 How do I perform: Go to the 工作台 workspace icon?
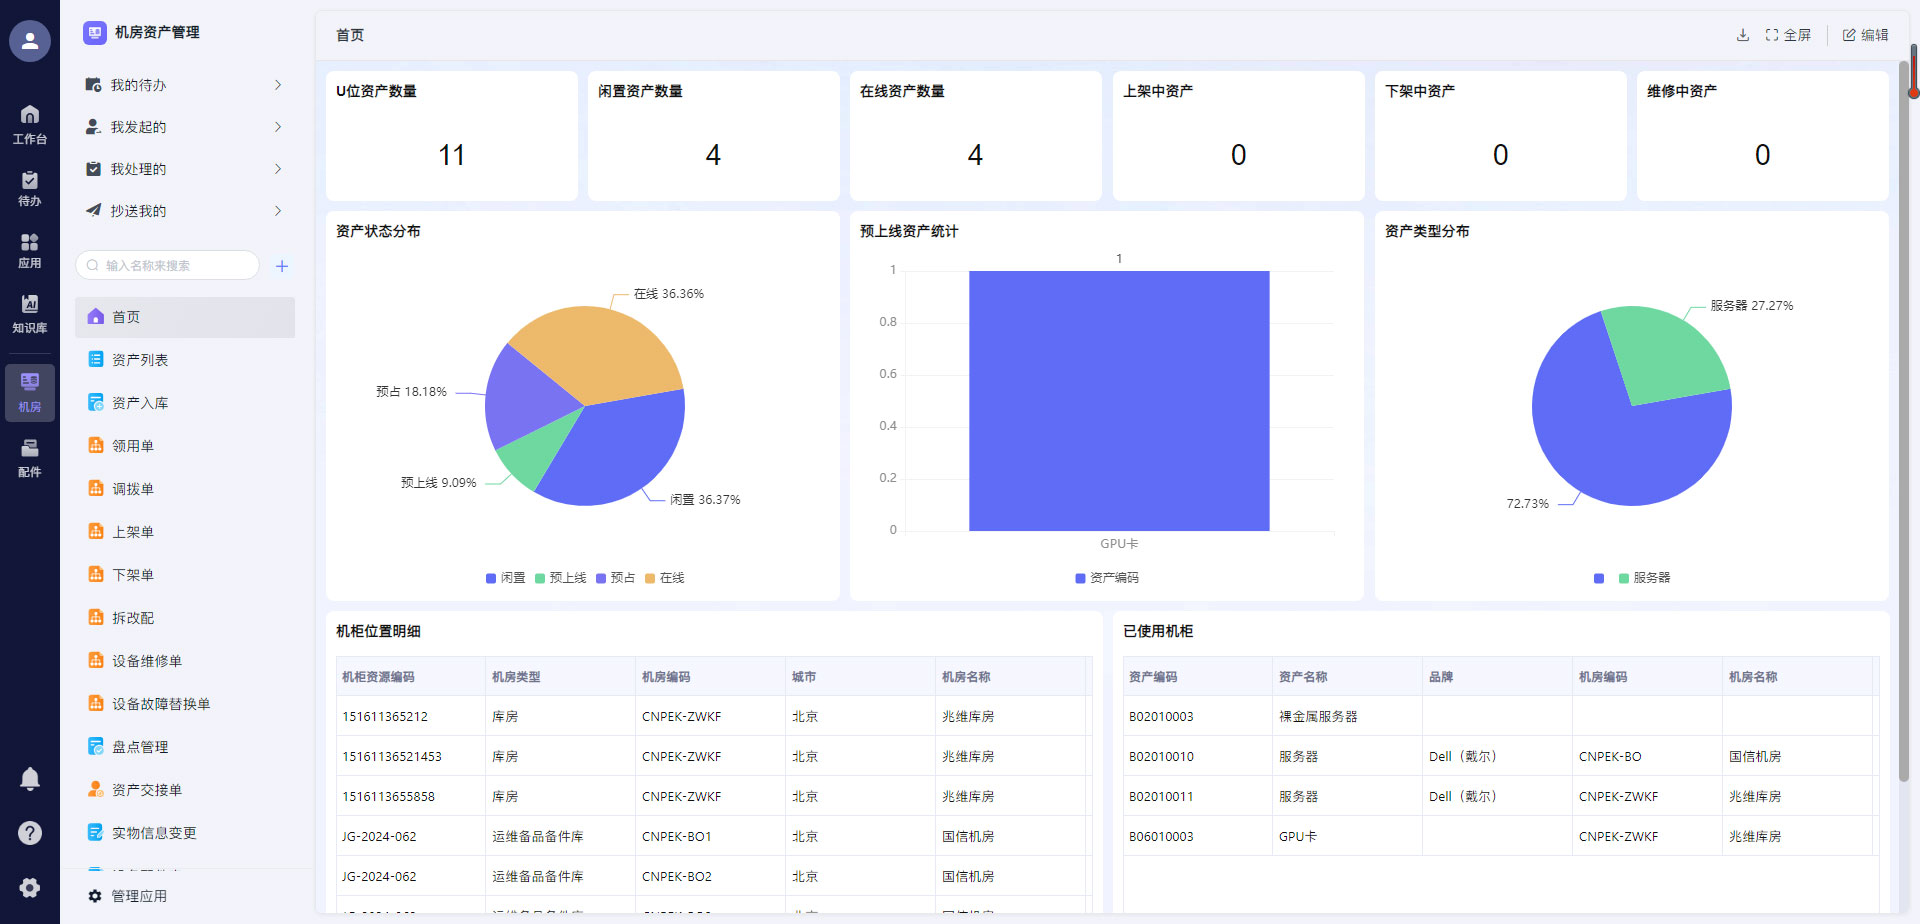tap(30, 122)
